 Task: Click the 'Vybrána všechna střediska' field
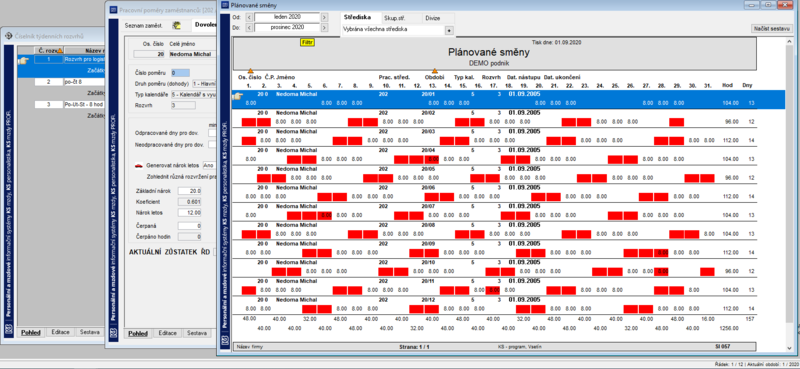[393, 30]
